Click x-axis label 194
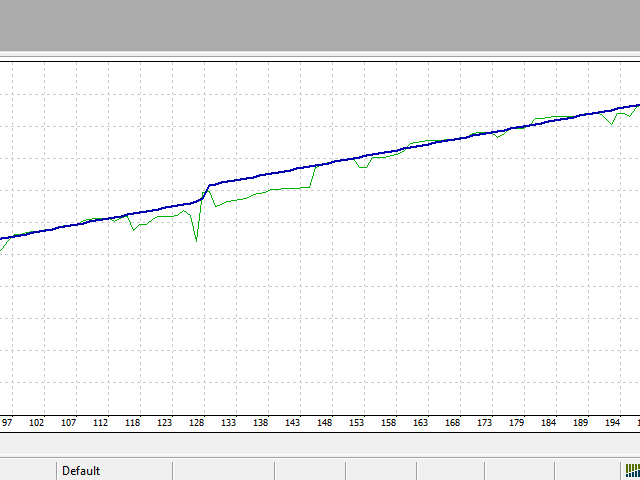 pos(613,423)
